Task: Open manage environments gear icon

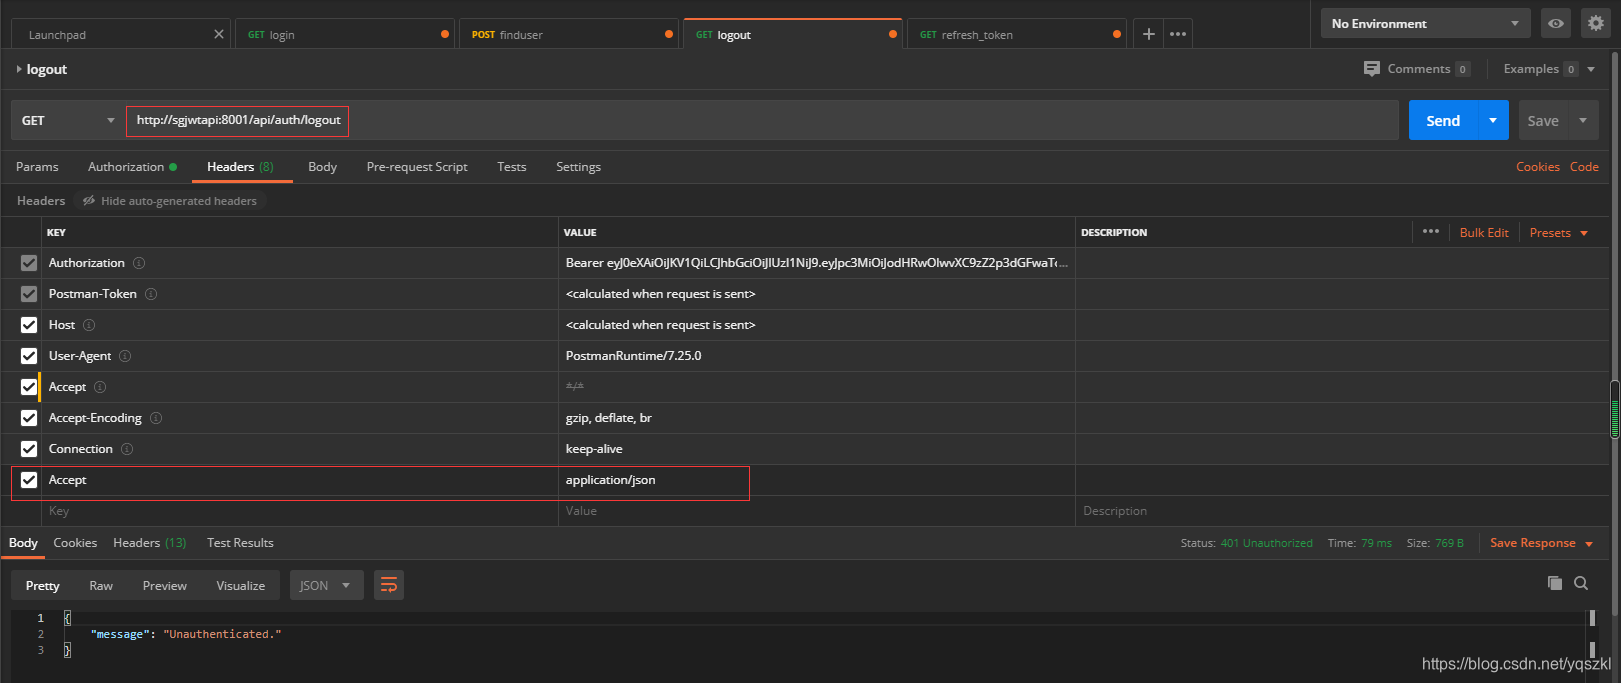Action: point(1596,23)
